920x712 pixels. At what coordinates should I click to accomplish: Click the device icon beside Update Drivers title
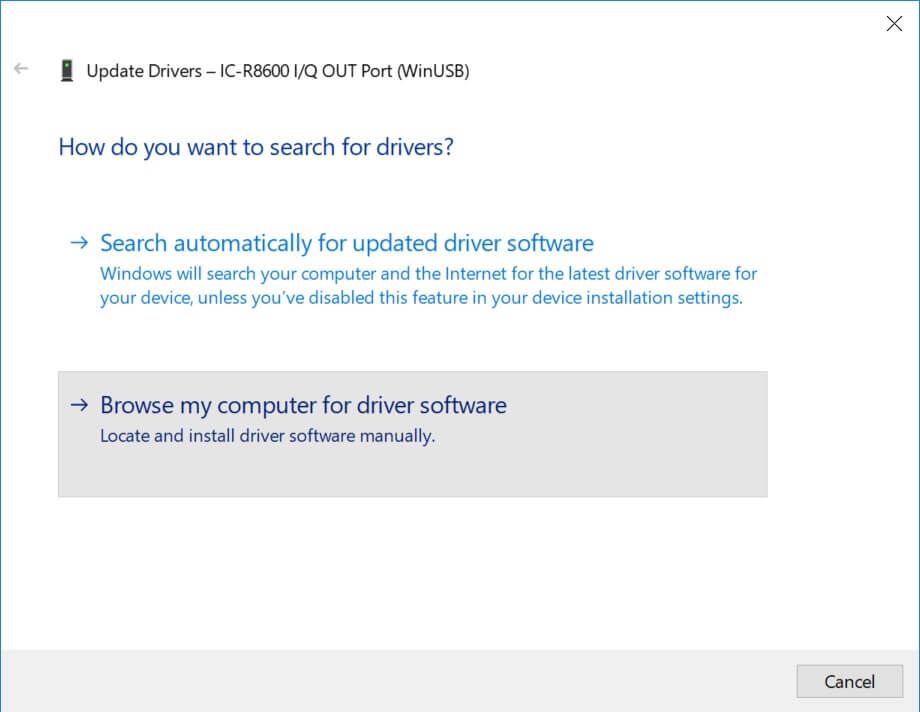(x=67, y=70)
